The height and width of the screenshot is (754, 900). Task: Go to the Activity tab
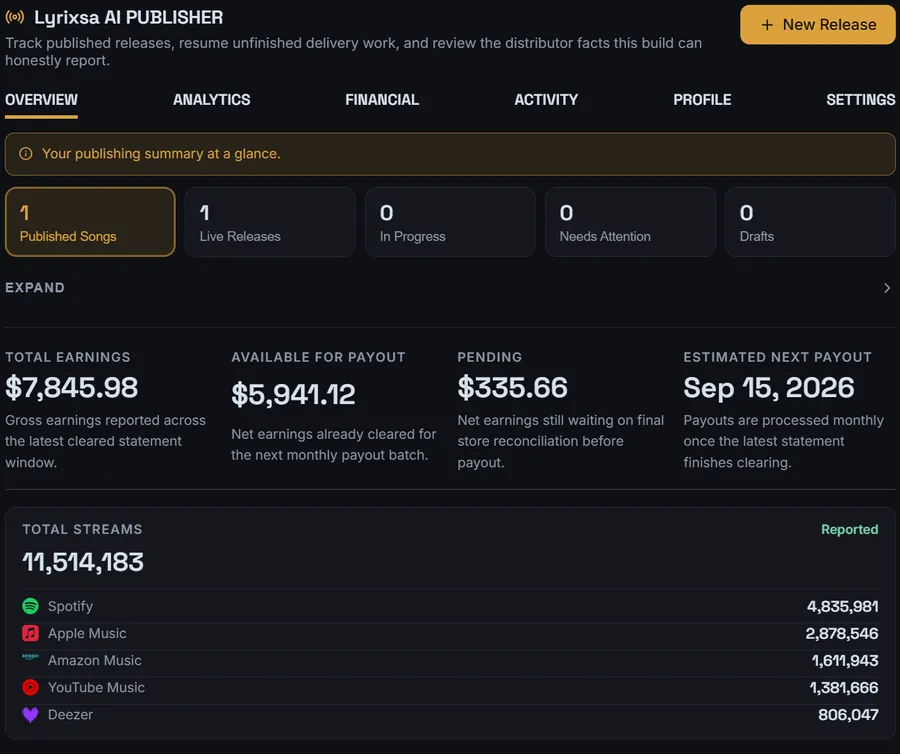pos(546,100)
